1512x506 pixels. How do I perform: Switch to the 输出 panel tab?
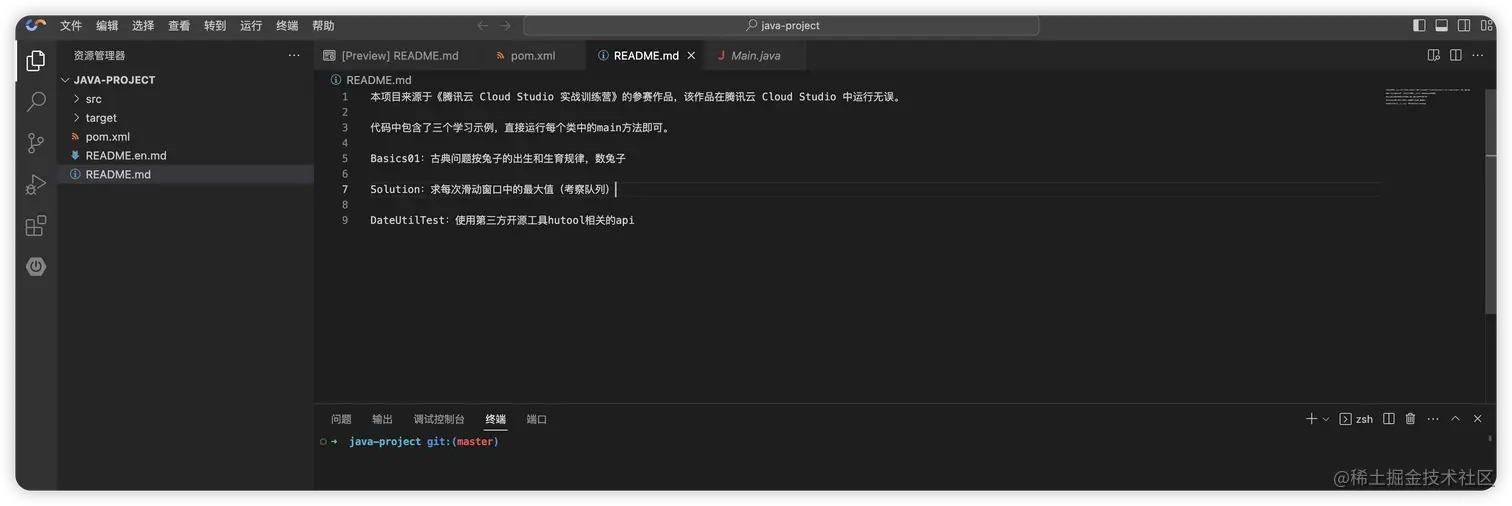(382, 419)
